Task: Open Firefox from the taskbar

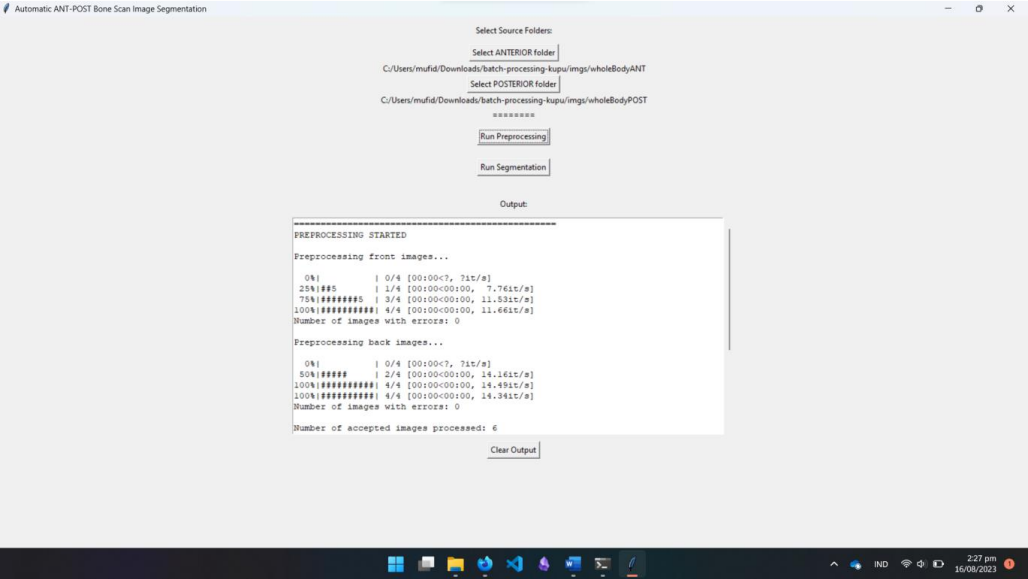Action: coord(484,564)
